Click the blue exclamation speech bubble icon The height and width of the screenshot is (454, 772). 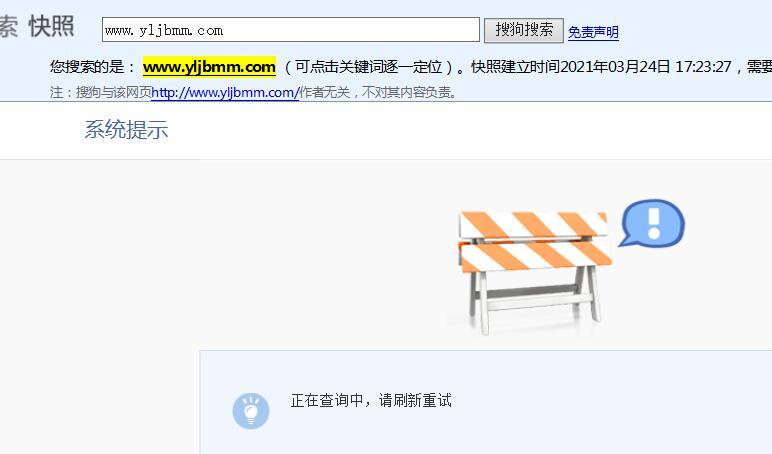click(x=652, y=223)
